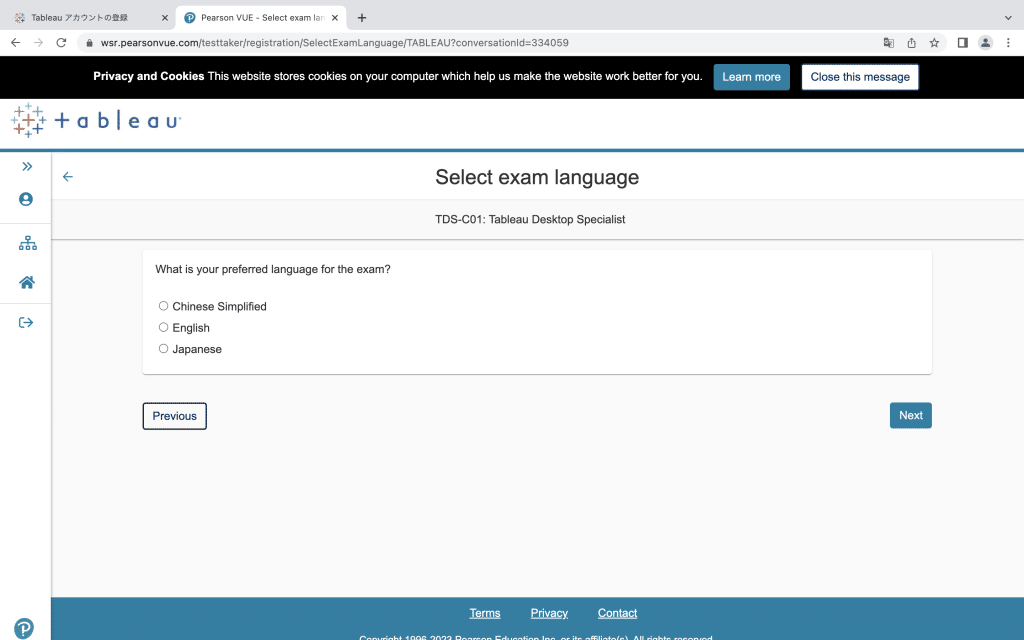The image size is (1024, 640).
Task: Click the preferred language question text
Action: [273, 269]
